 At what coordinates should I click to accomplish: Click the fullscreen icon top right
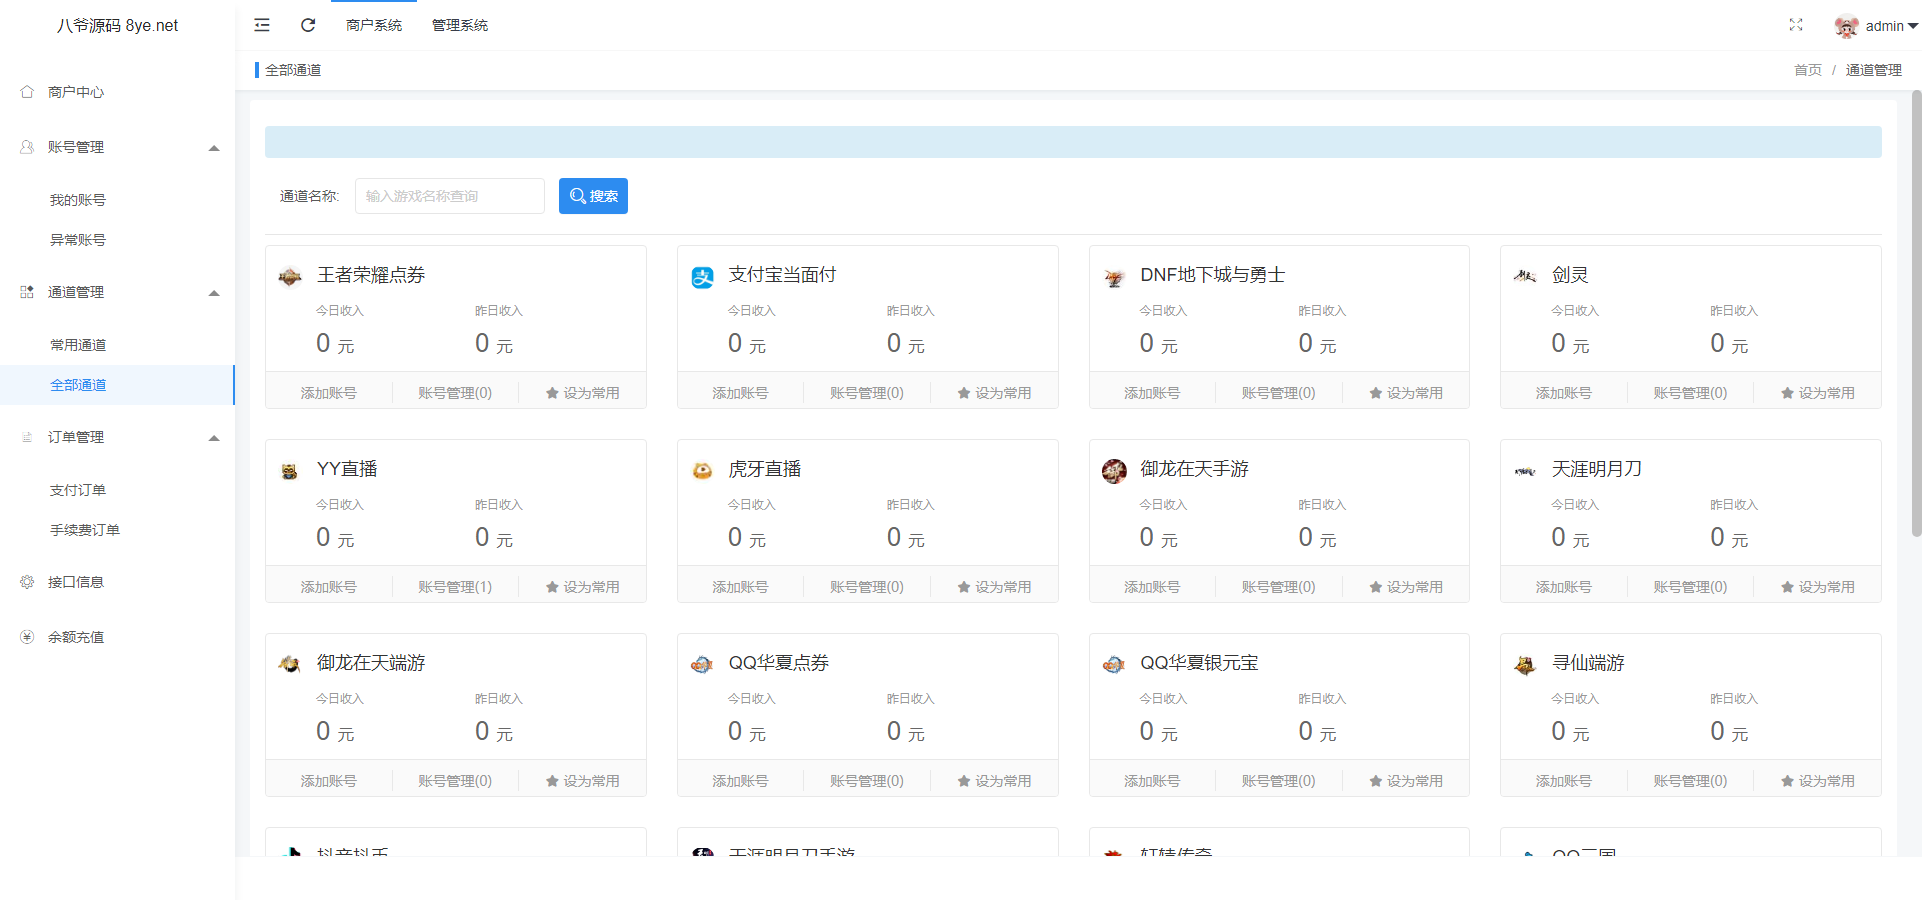(x=1796, y=25)
